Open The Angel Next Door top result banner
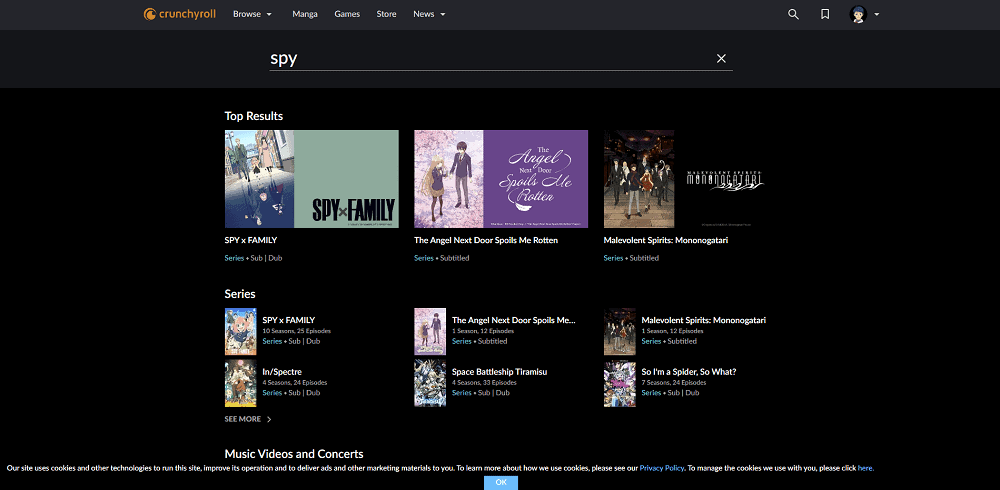 click(x=501, y=179)
